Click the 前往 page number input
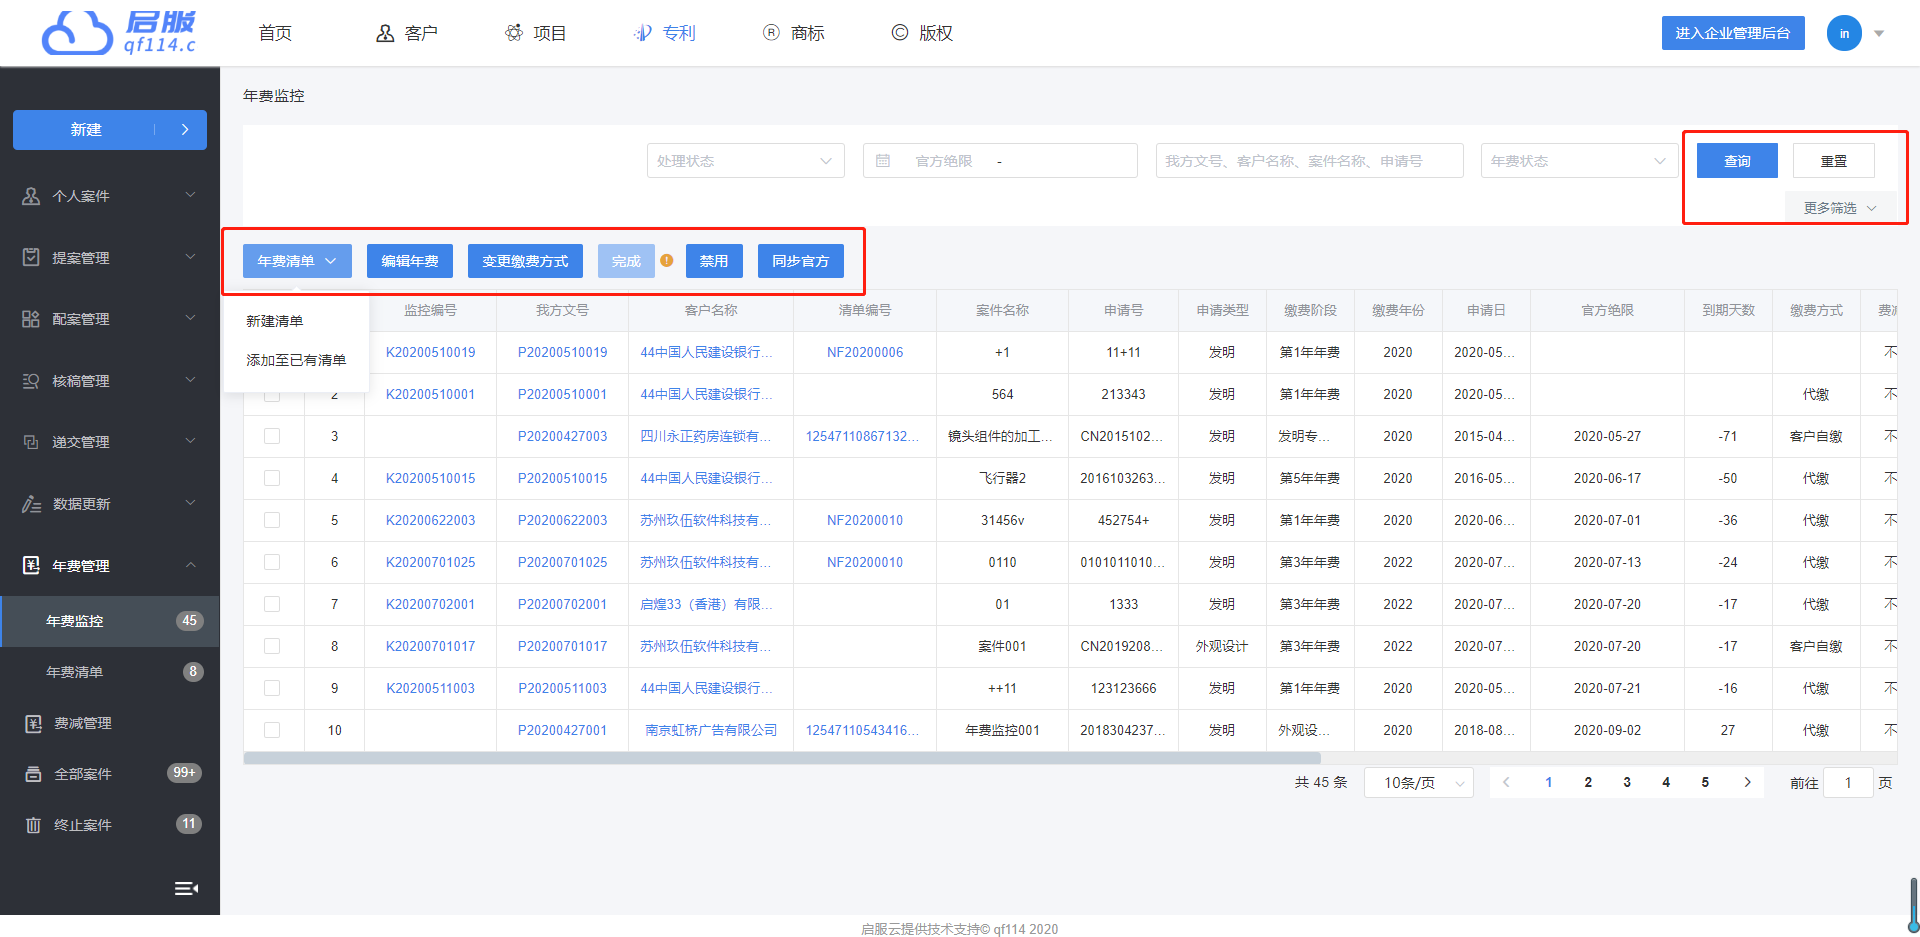 point(1848,783)
